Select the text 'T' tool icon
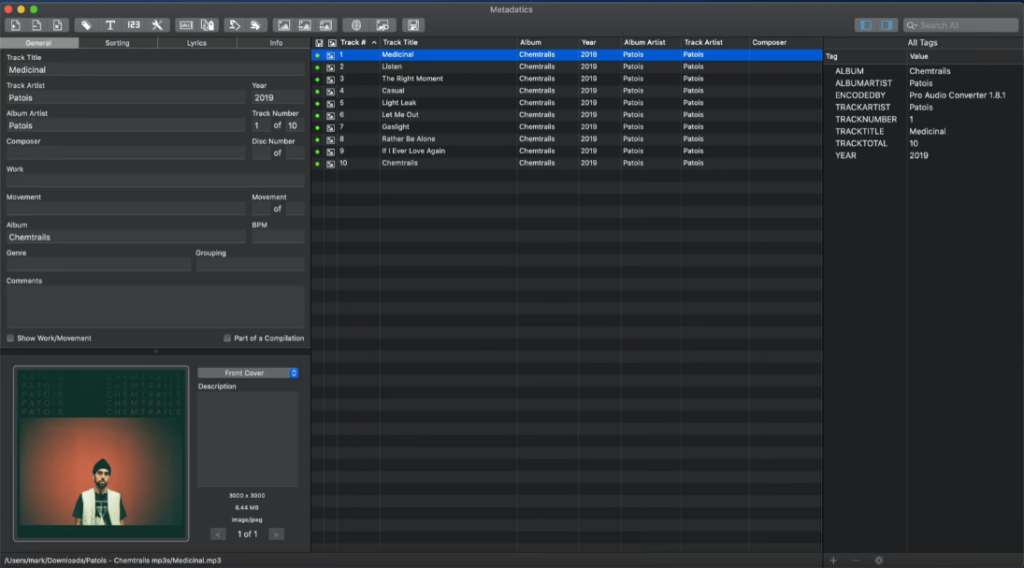 point(110,25)
